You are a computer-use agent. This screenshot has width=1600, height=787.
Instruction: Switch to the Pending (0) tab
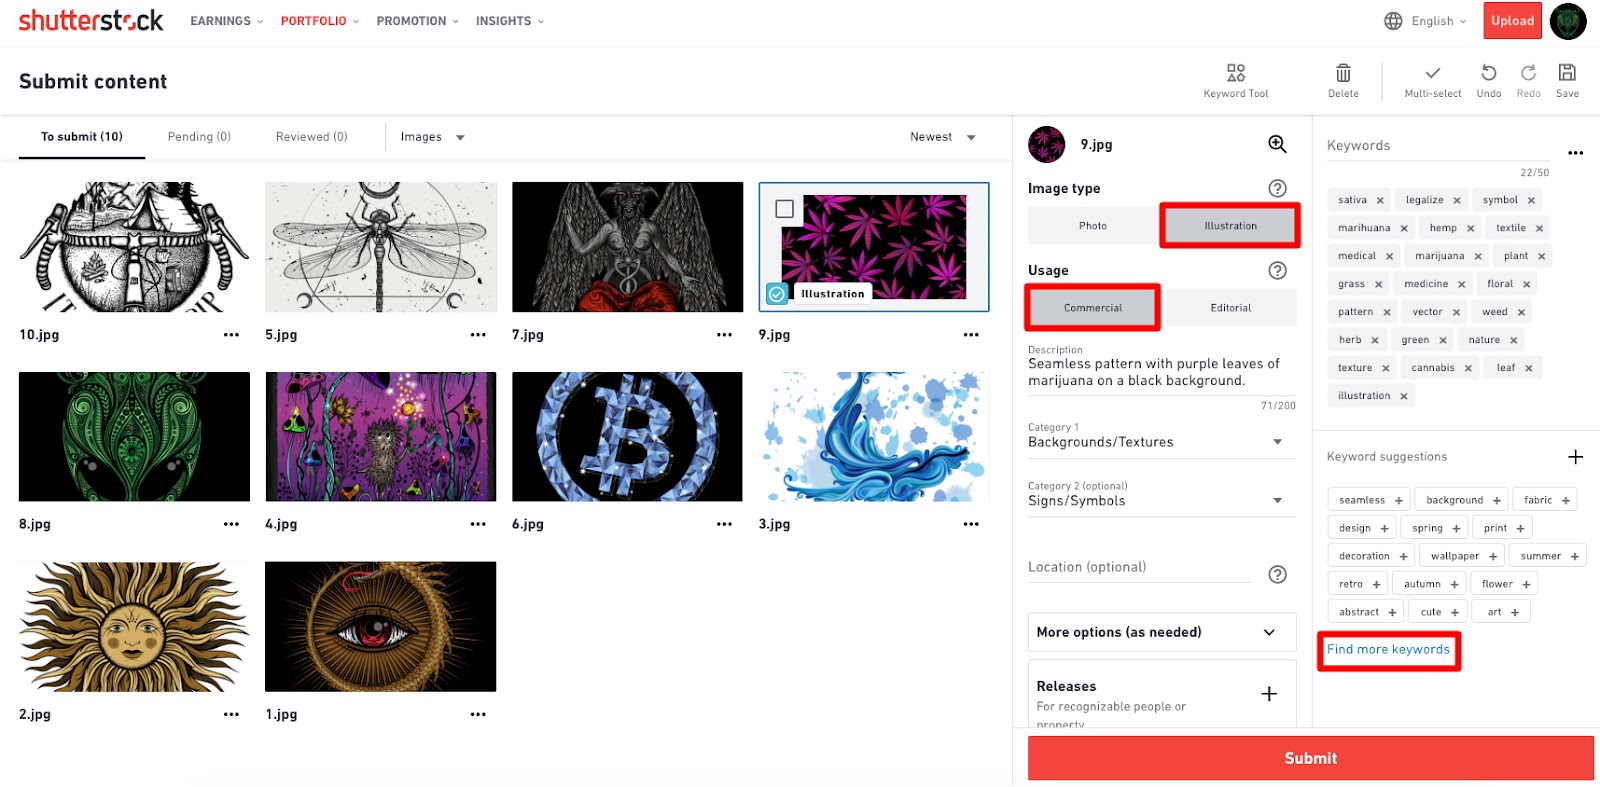pos(199,137)
